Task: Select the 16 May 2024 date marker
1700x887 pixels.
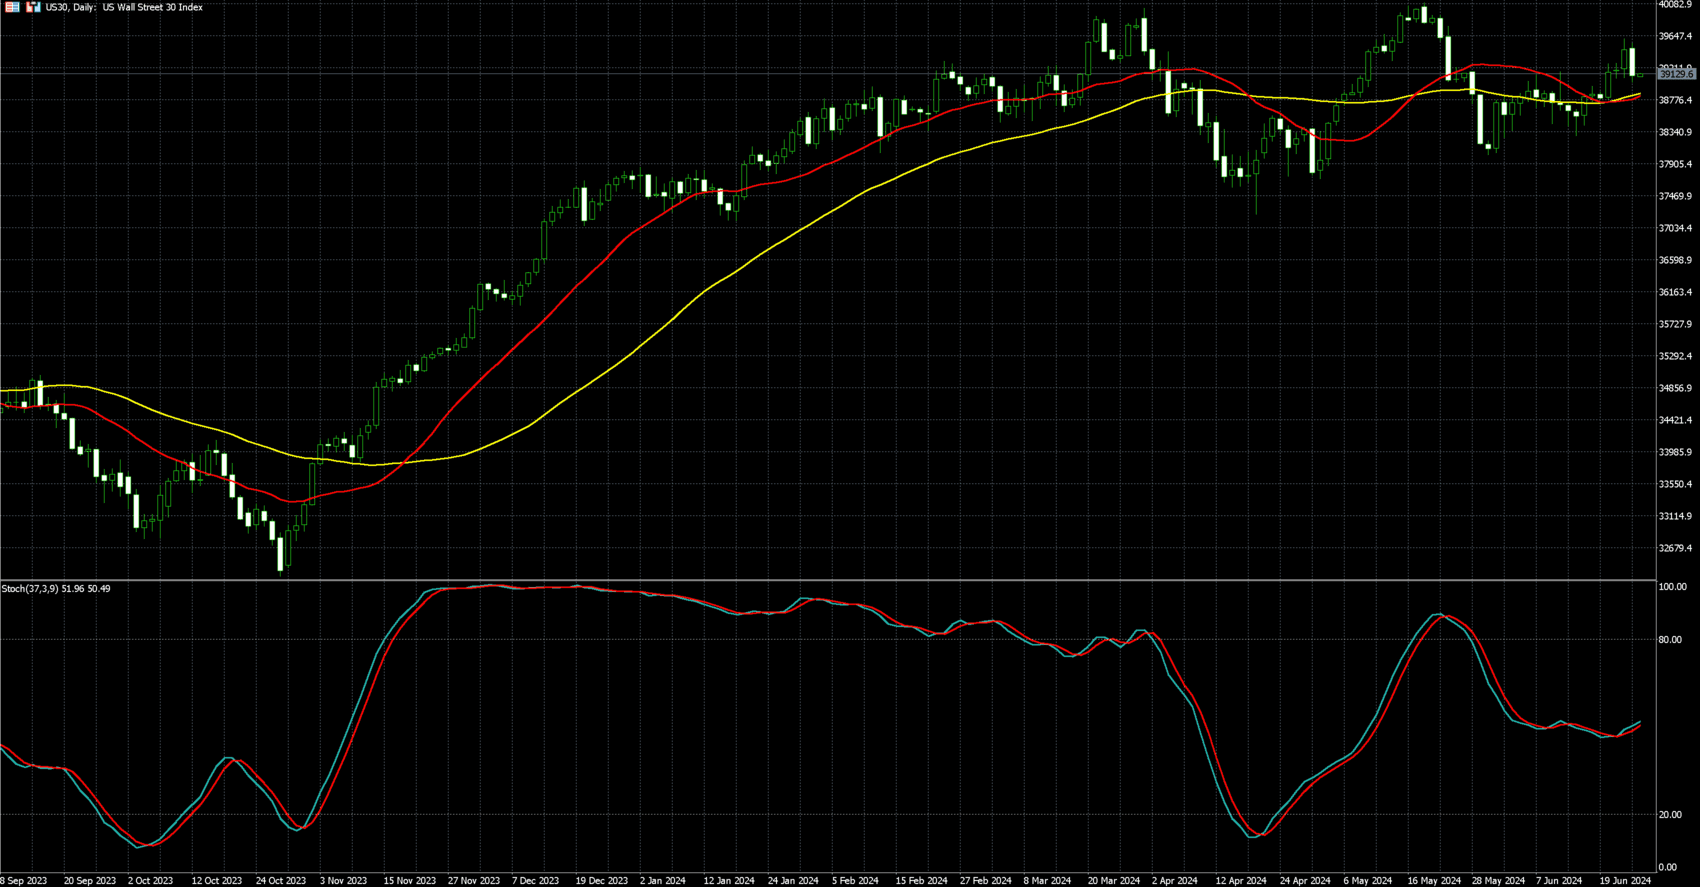Action: [x=1433, y=881]
